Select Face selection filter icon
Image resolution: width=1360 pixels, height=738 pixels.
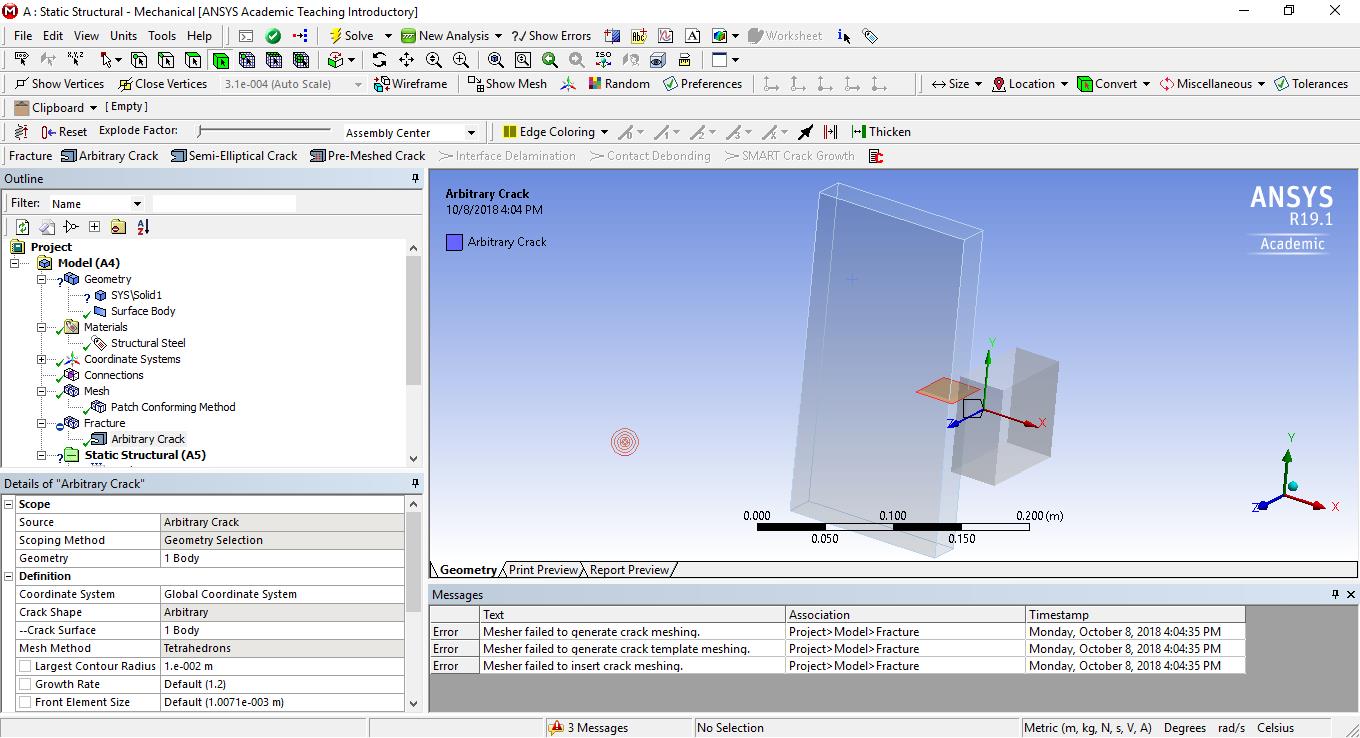[193, 59]
